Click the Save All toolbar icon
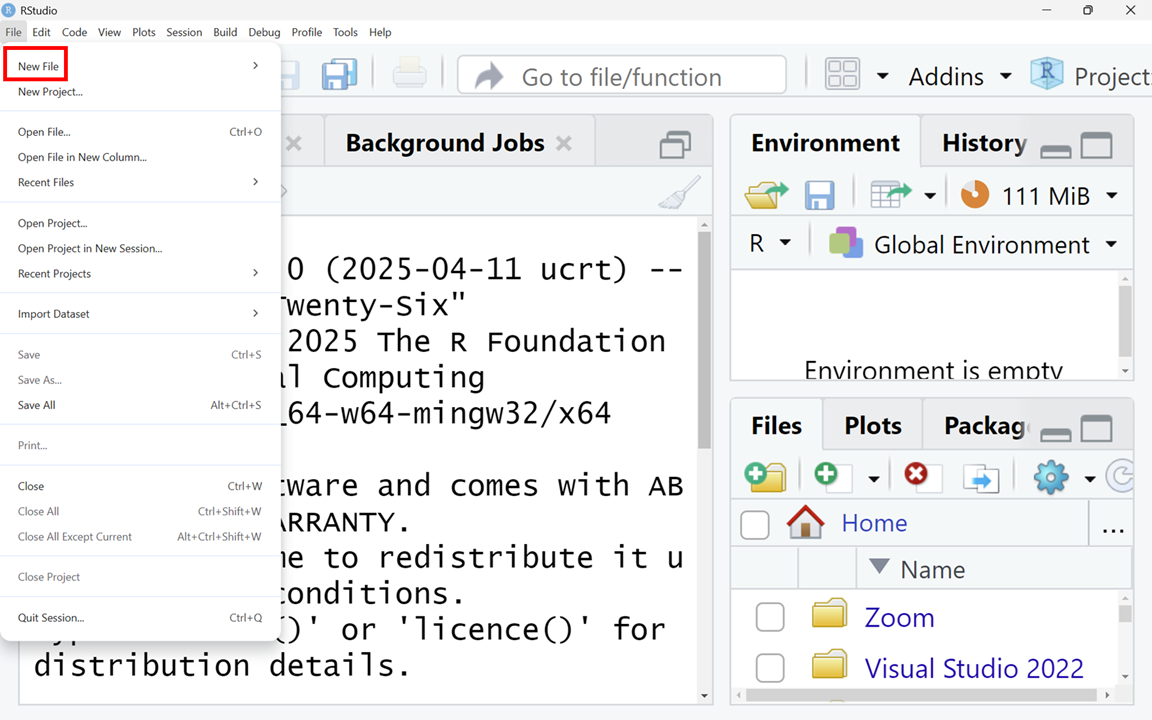1152x720 pixels. [x=339, y=76]
